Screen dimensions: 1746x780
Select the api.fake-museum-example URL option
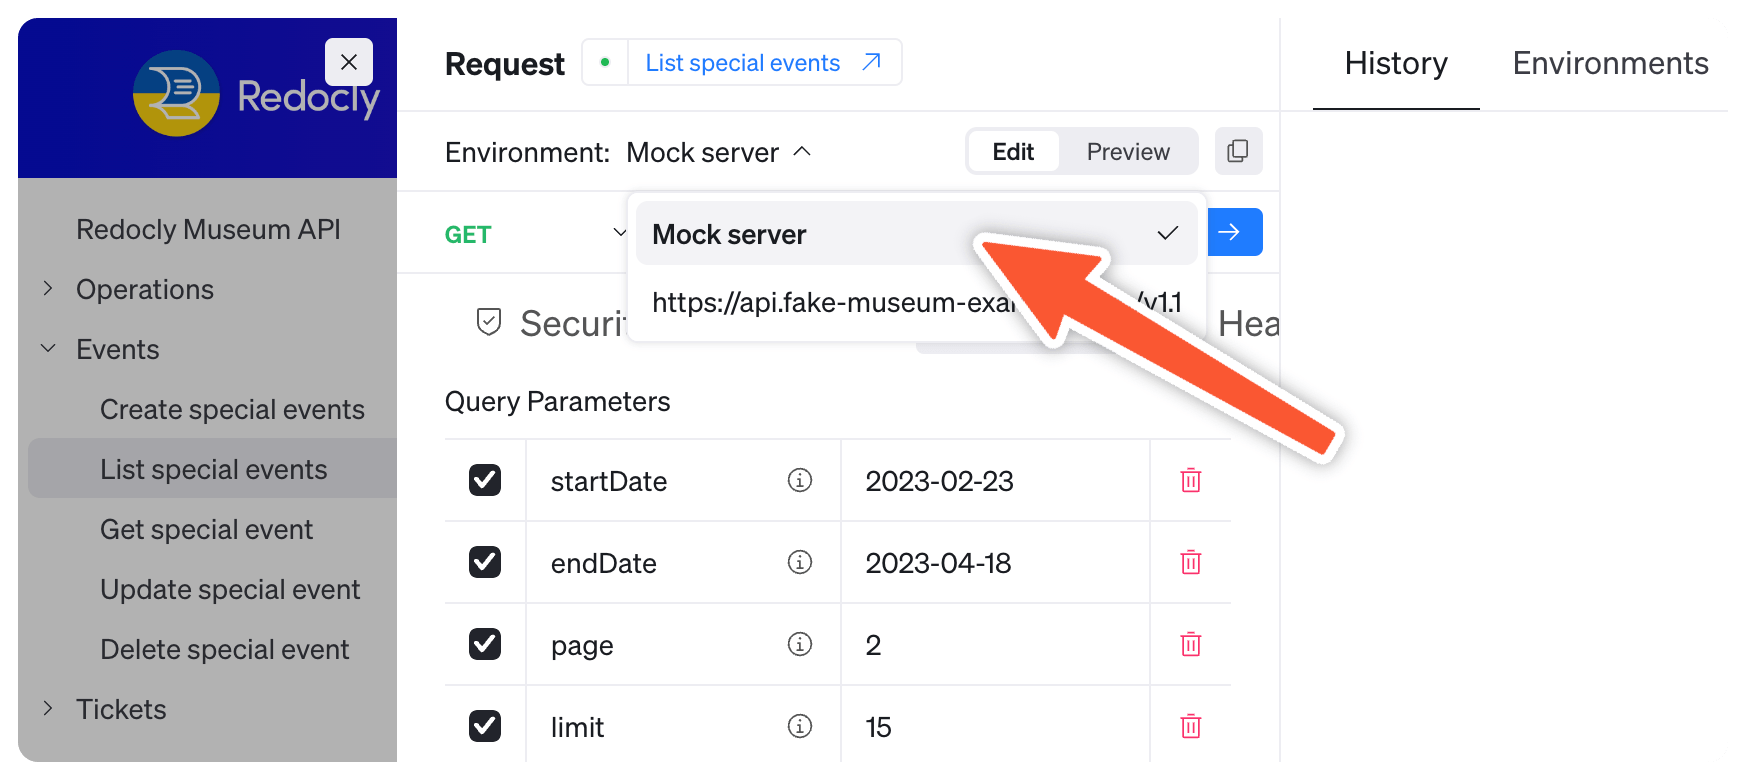(916, 302)
